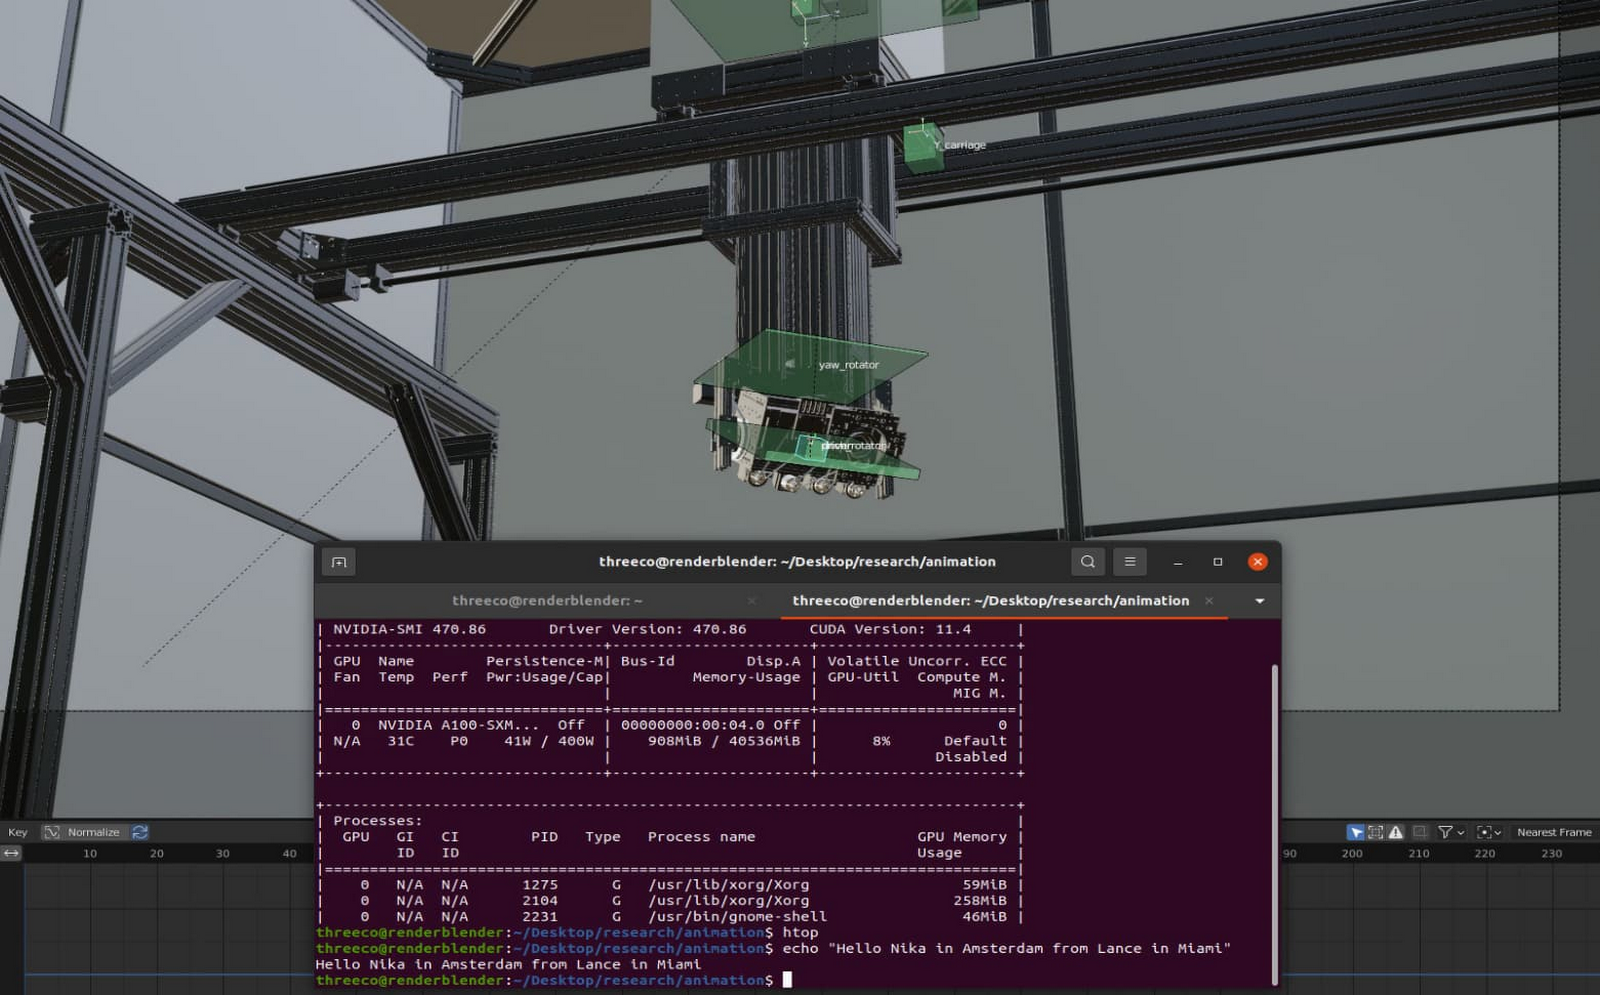The image size is (1600, 995).
Task: Maximize the terminal window
Action: pyautogui.click(x=1218, y=562)
